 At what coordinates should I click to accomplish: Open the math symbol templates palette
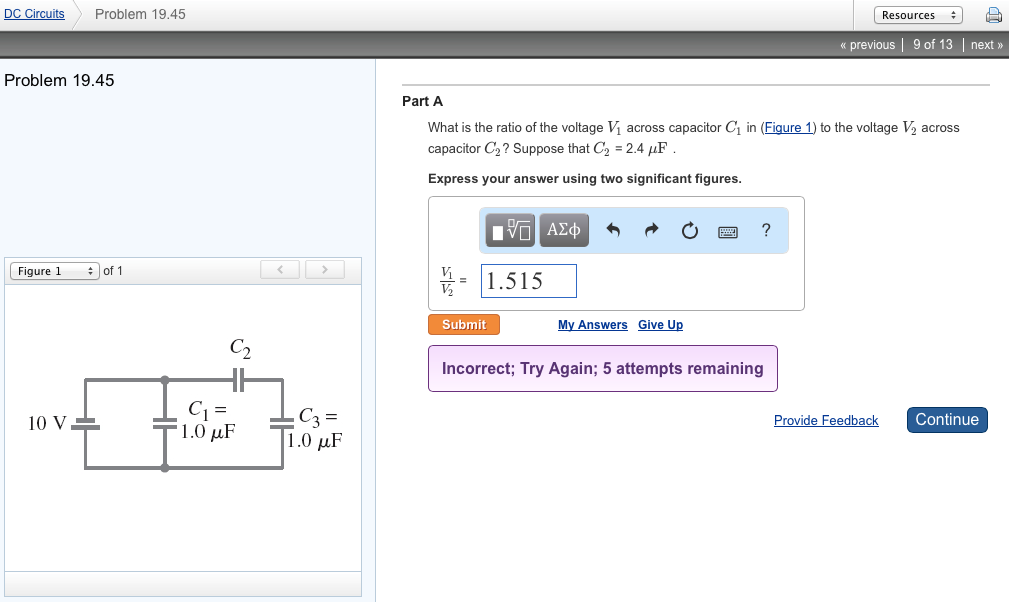pyautogui.click(x=509, y=230)
